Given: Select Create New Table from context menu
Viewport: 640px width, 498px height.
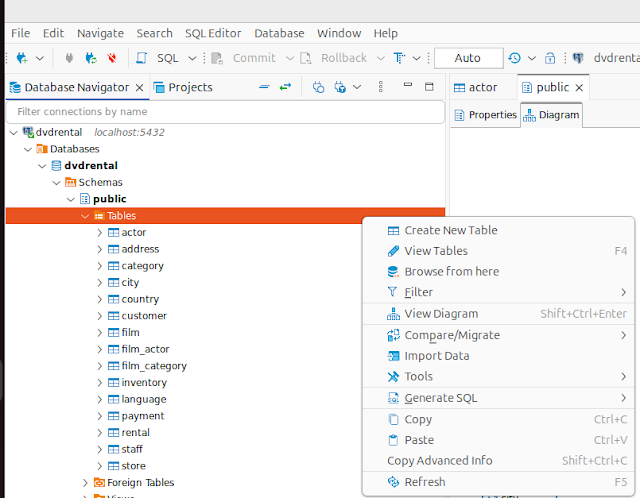Looking at the screenshot, I should click(x=498, y=230).
